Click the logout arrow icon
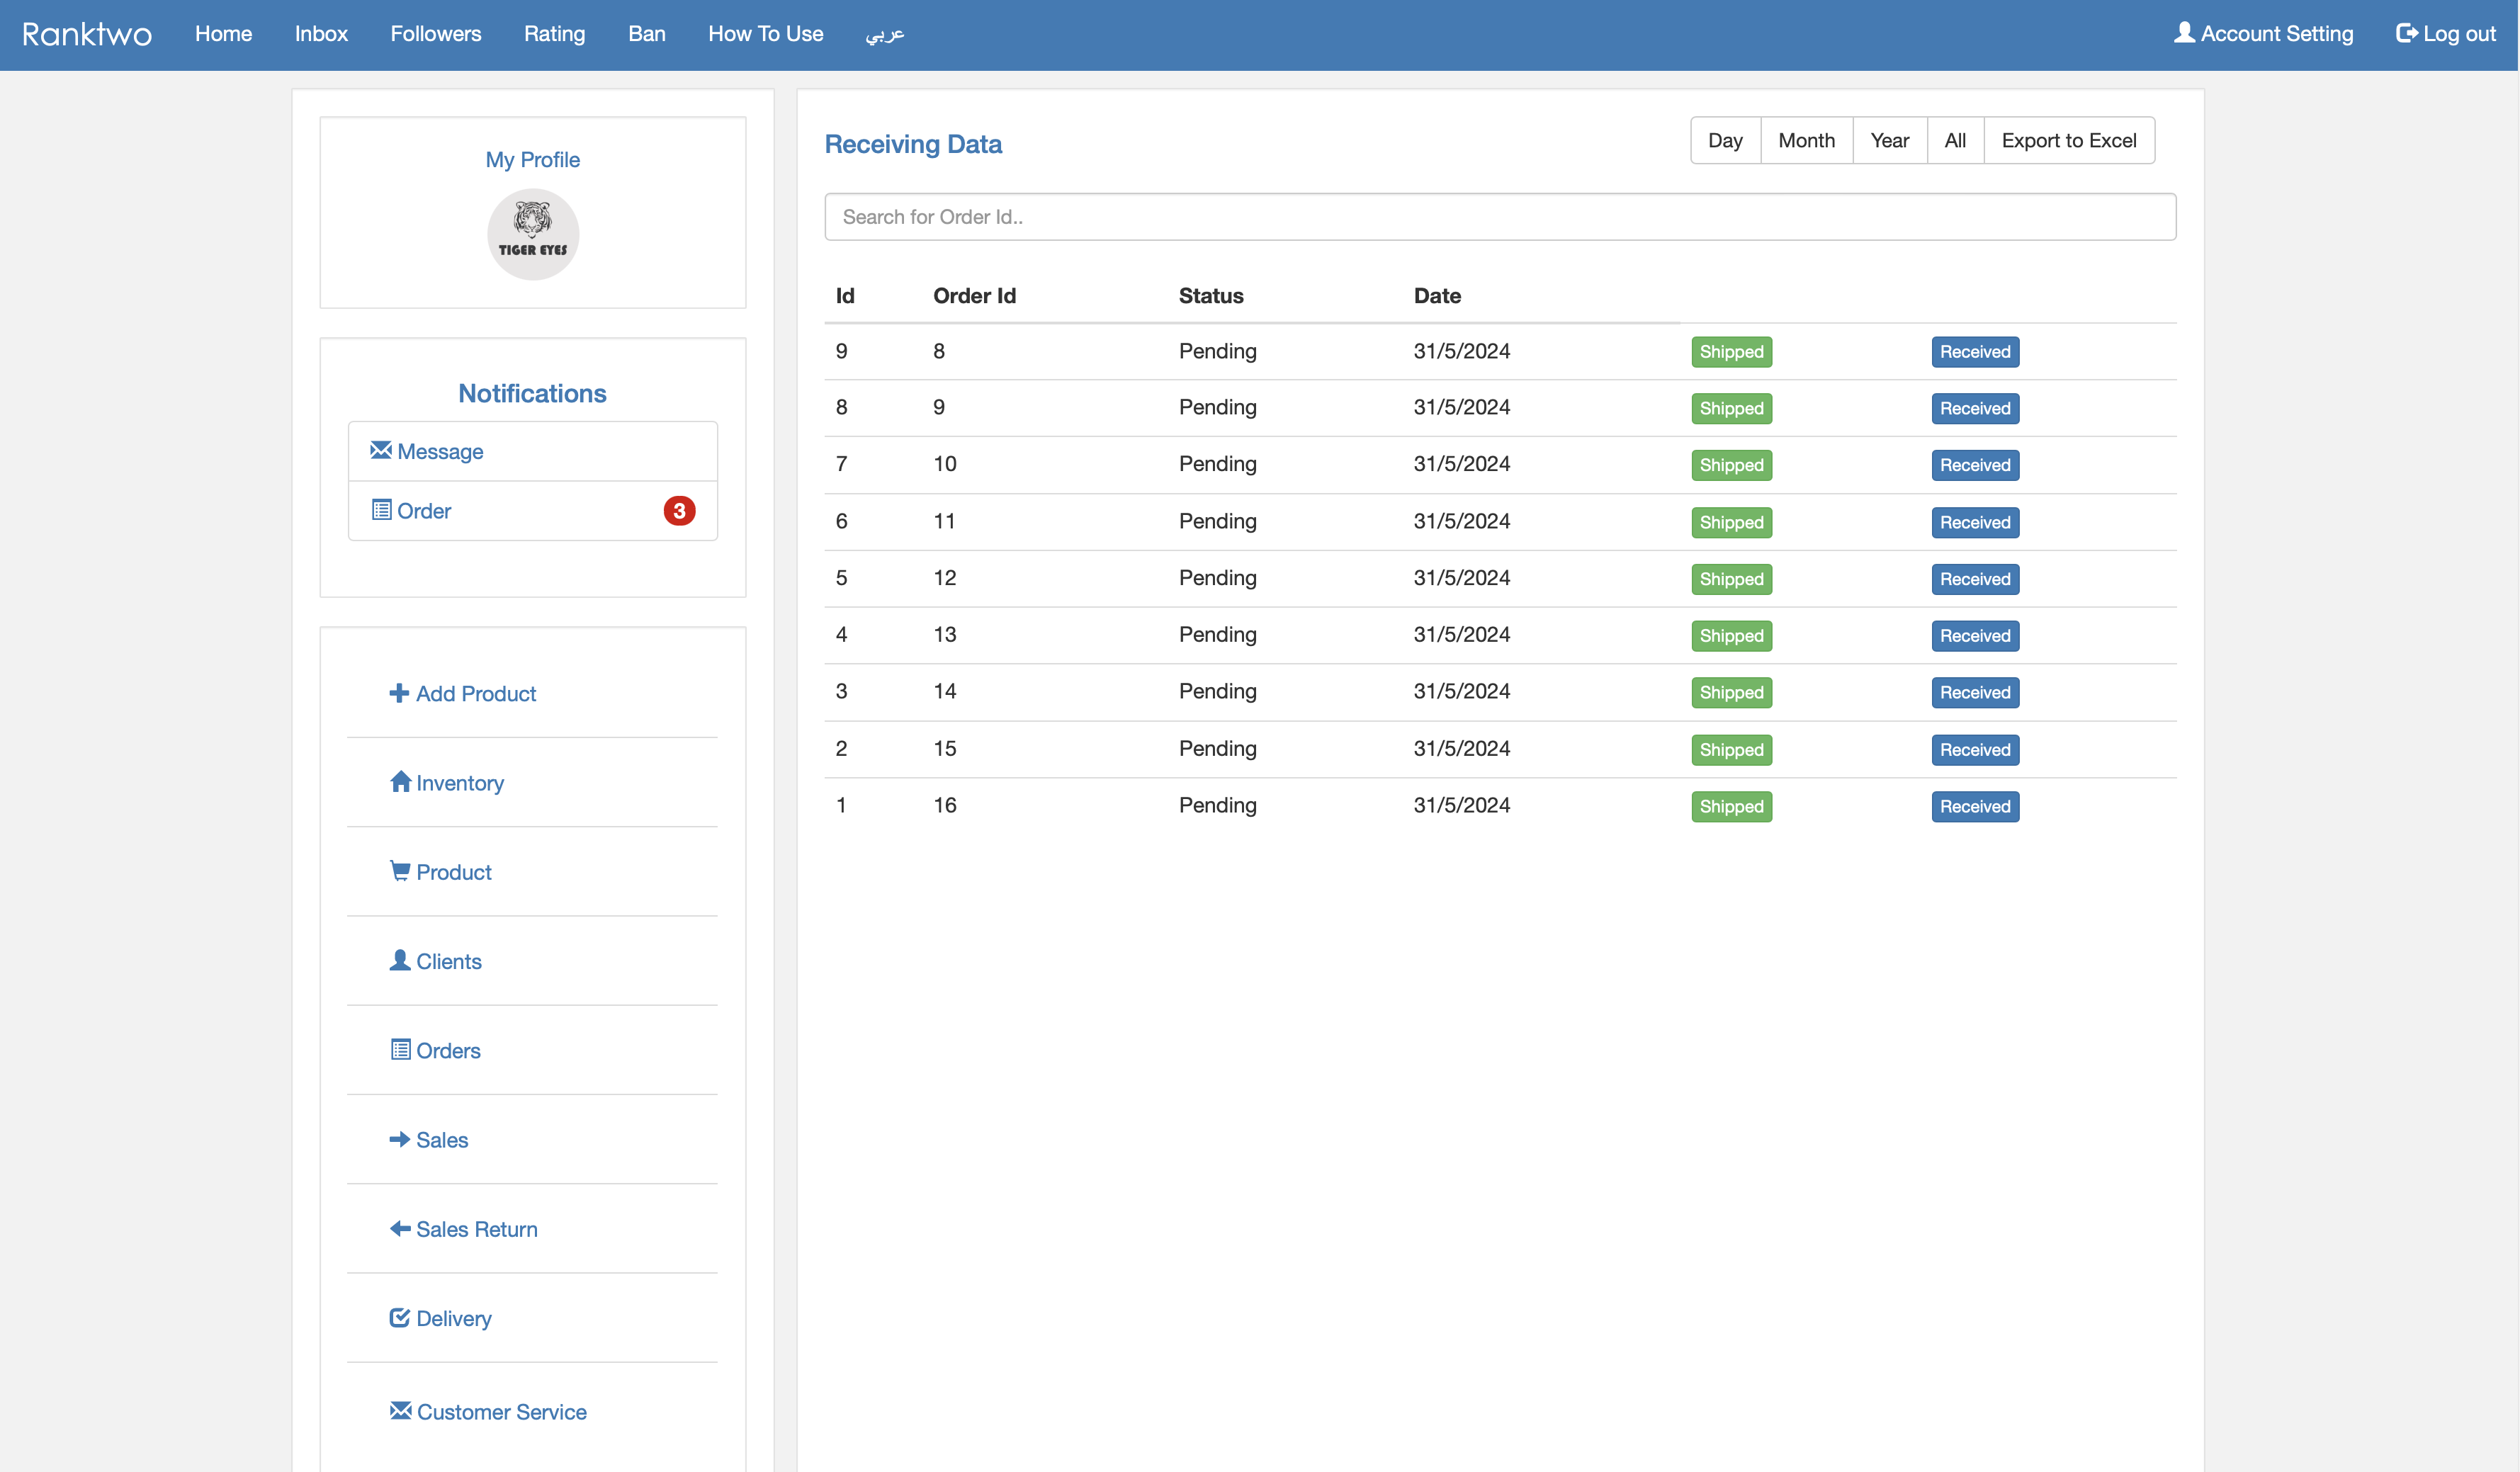Screen dimensions: 2520x1472 (2407, 33)
